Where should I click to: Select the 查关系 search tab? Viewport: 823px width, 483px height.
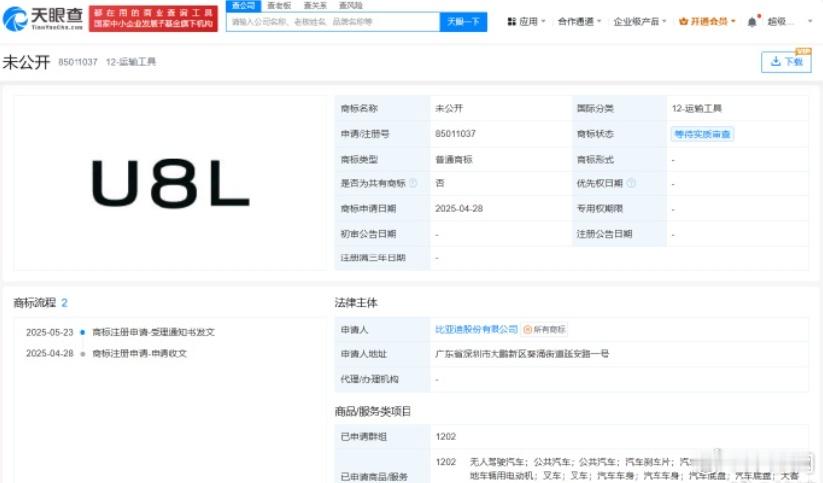click(315, 6)
